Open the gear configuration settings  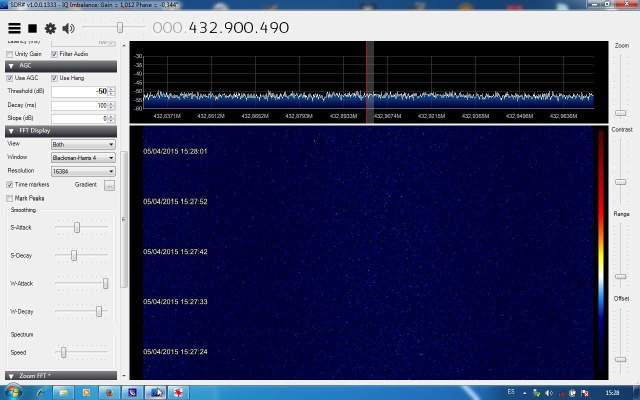pyautogui.click(x=50, y=28)
